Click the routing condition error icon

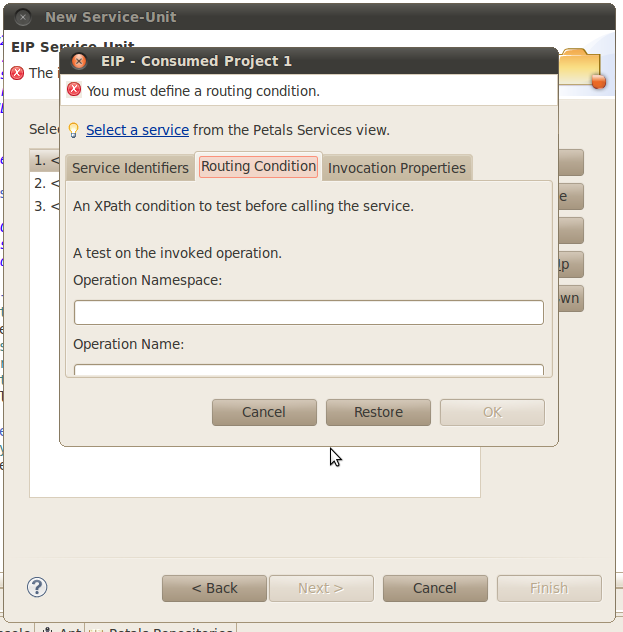pyautogui.click(x=73, y=90)
